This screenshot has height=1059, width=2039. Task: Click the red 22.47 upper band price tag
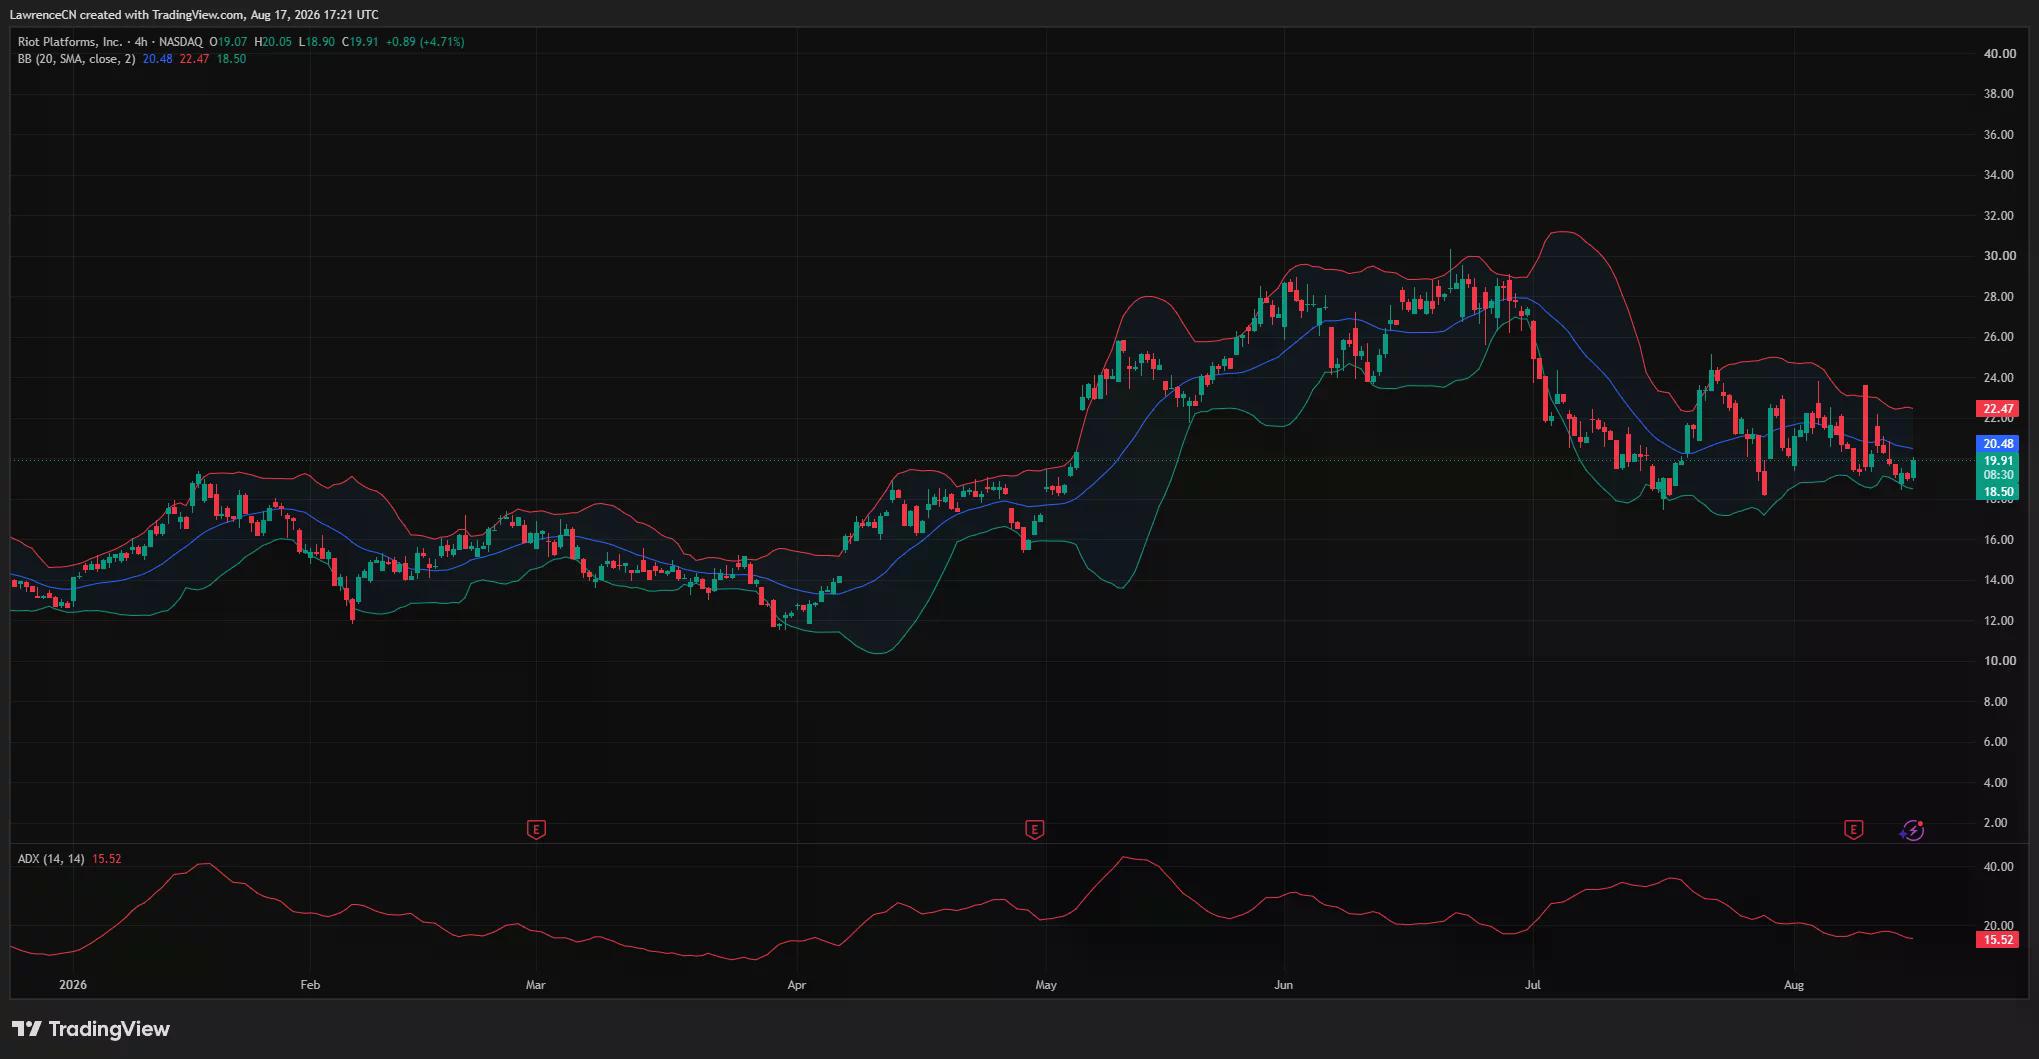(x=1998, y=409)
